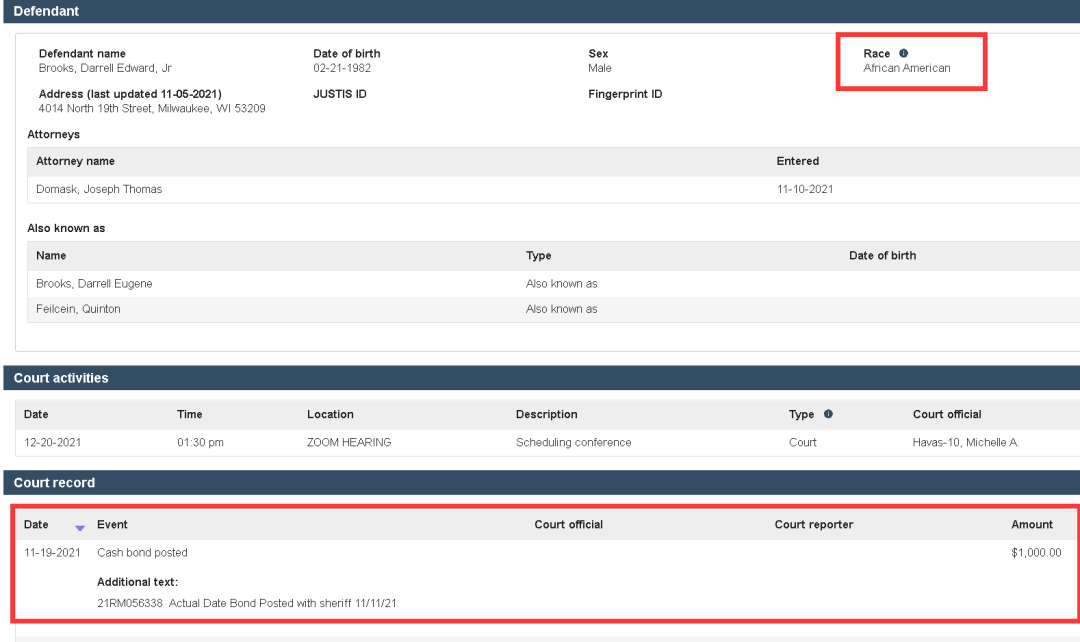Select alias Brooks, Darrell Eugene
The height and width of the screenshot is (642, 1080).
[x=94, y=284]
